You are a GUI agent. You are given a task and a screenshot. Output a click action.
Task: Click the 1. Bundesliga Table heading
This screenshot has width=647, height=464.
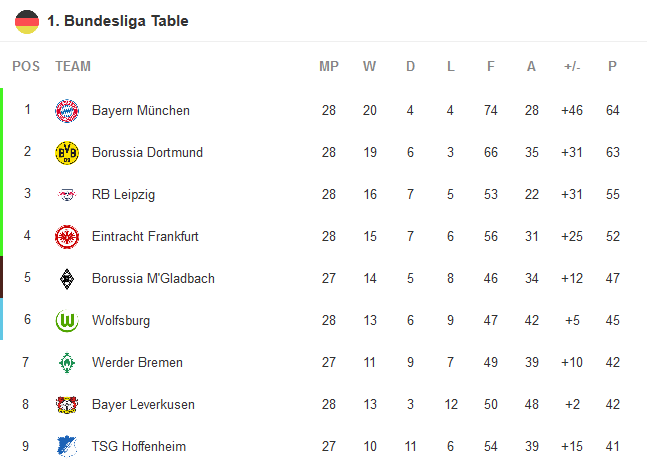point(118,21)
